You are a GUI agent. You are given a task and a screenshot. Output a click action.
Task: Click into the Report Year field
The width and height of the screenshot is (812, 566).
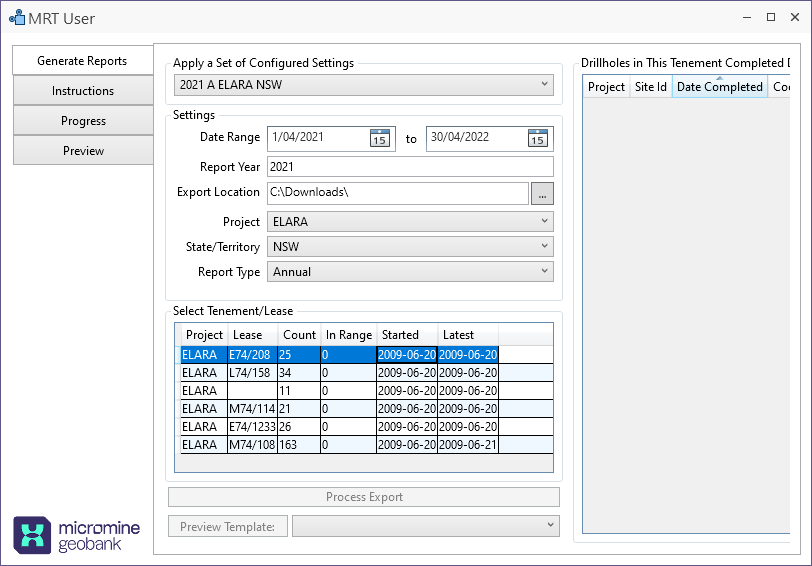pyautogui.click(x=410, y=167)
